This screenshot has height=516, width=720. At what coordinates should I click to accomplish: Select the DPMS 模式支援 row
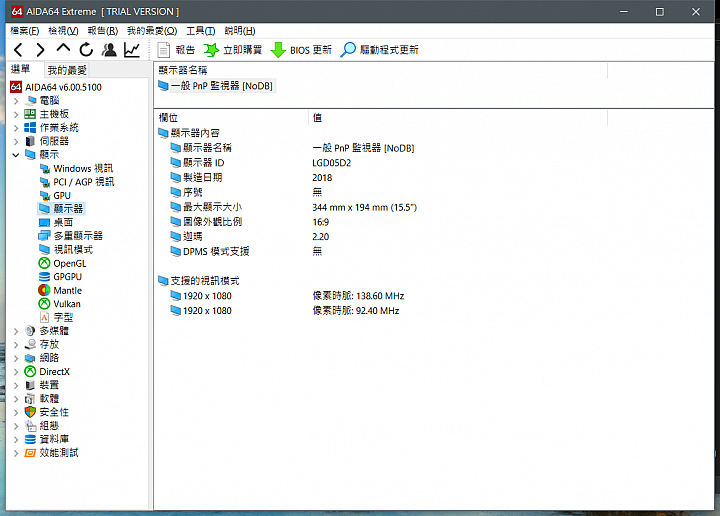point(210,252)
